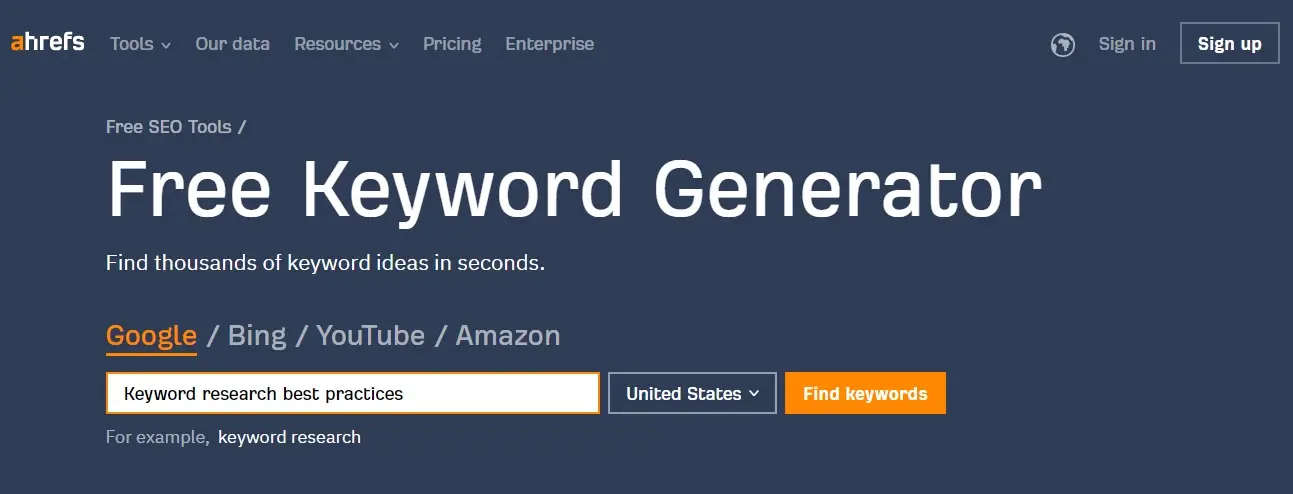Open the Tools navigation menu

pos(140,44)
